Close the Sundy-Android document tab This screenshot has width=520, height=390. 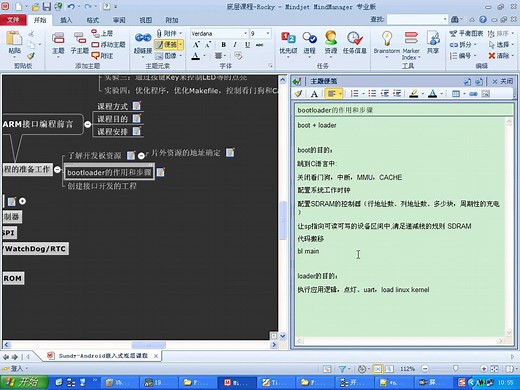(x=156, y=356)
